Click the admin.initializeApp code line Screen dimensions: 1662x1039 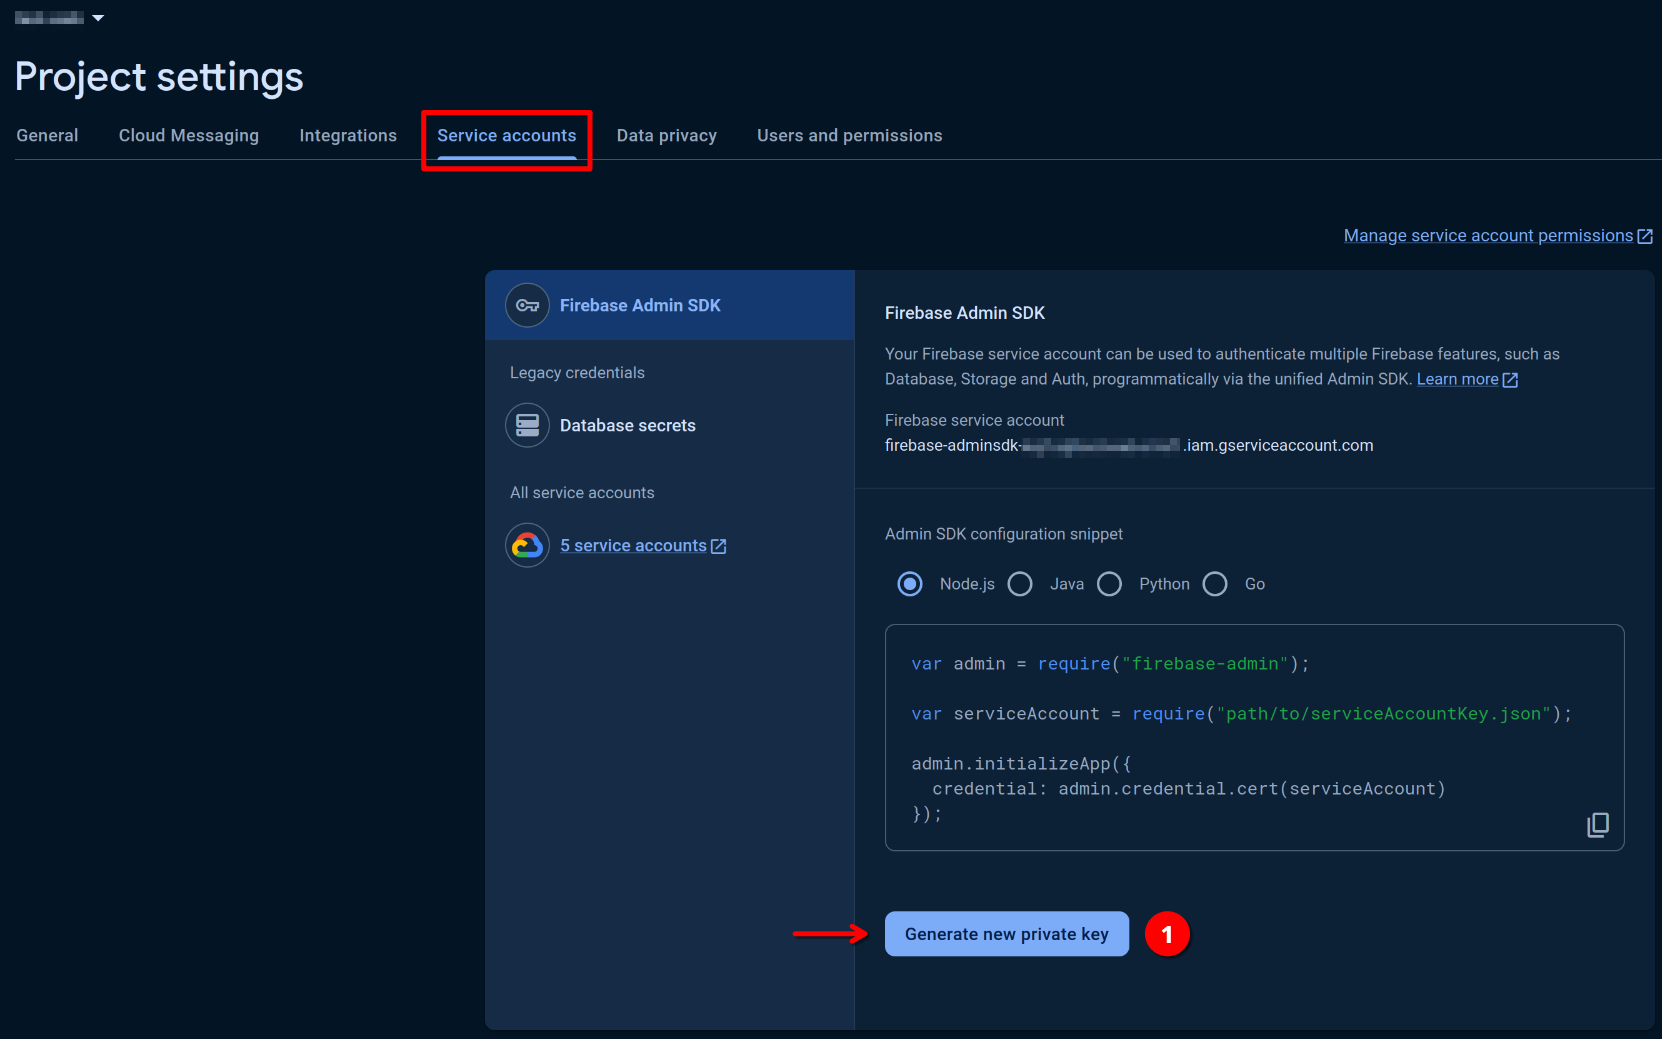(1021, 764)
